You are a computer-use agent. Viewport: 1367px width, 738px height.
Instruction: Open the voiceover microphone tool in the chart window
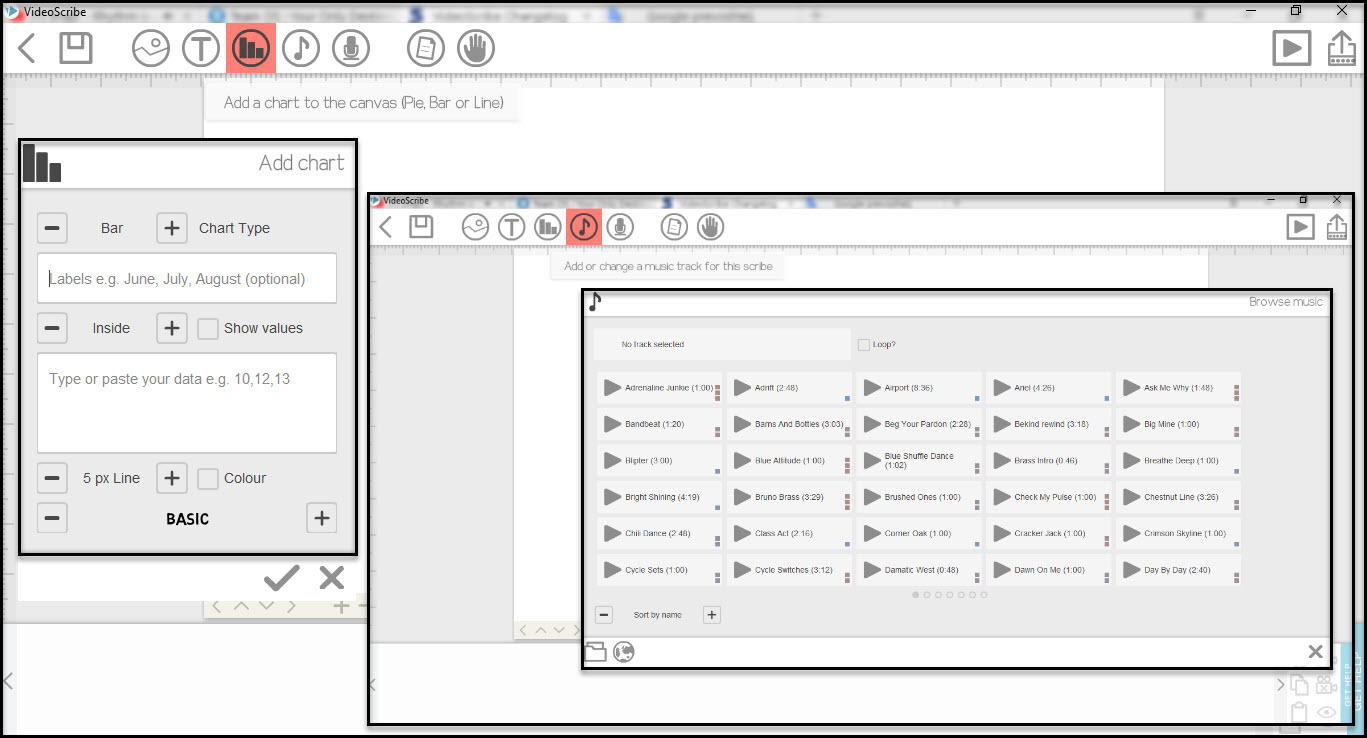point(351,48)
